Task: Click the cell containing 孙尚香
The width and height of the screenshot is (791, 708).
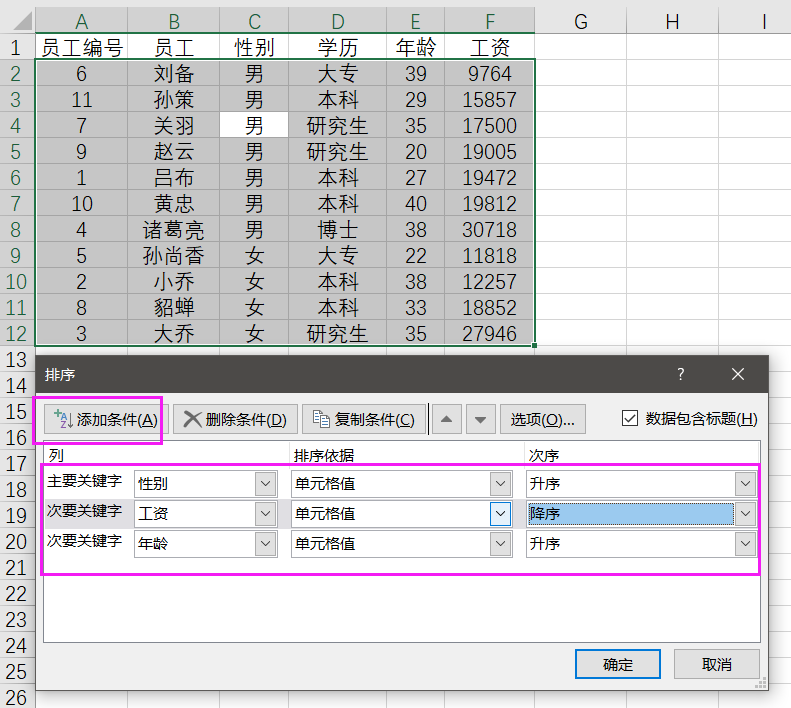Action: [x=174, y=255]
